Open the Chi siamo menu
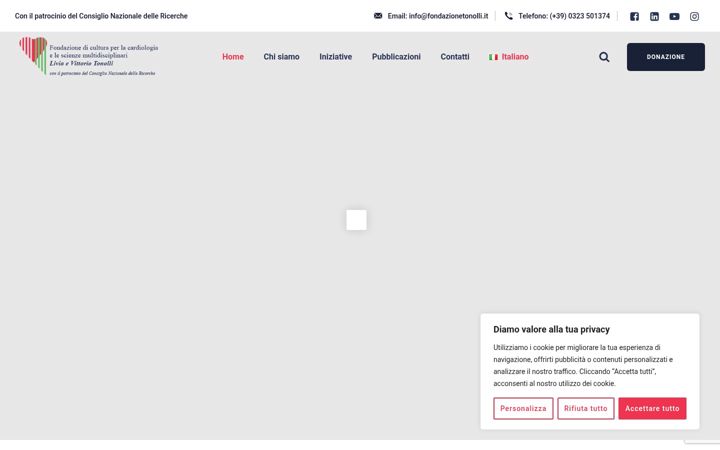The width and height of the screenshot is (720, 450). 281,57
